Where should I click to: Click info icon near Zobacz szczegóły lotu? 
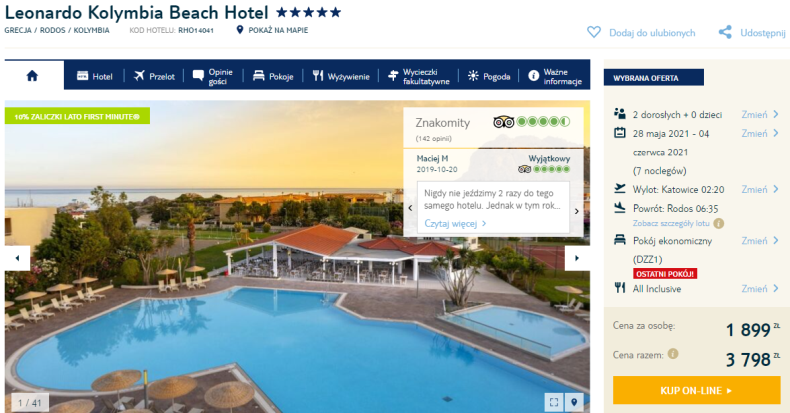(x=718, y=223)
